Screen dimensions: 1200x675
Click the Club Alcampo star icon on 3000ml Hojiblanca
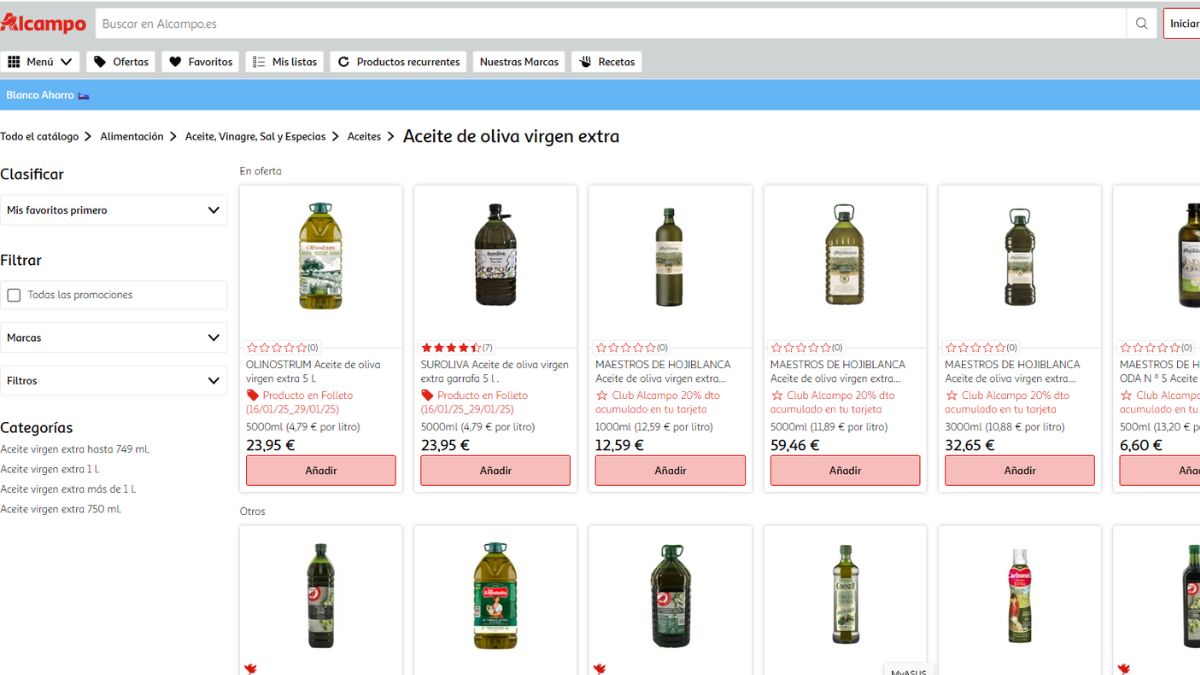point(951,396)
